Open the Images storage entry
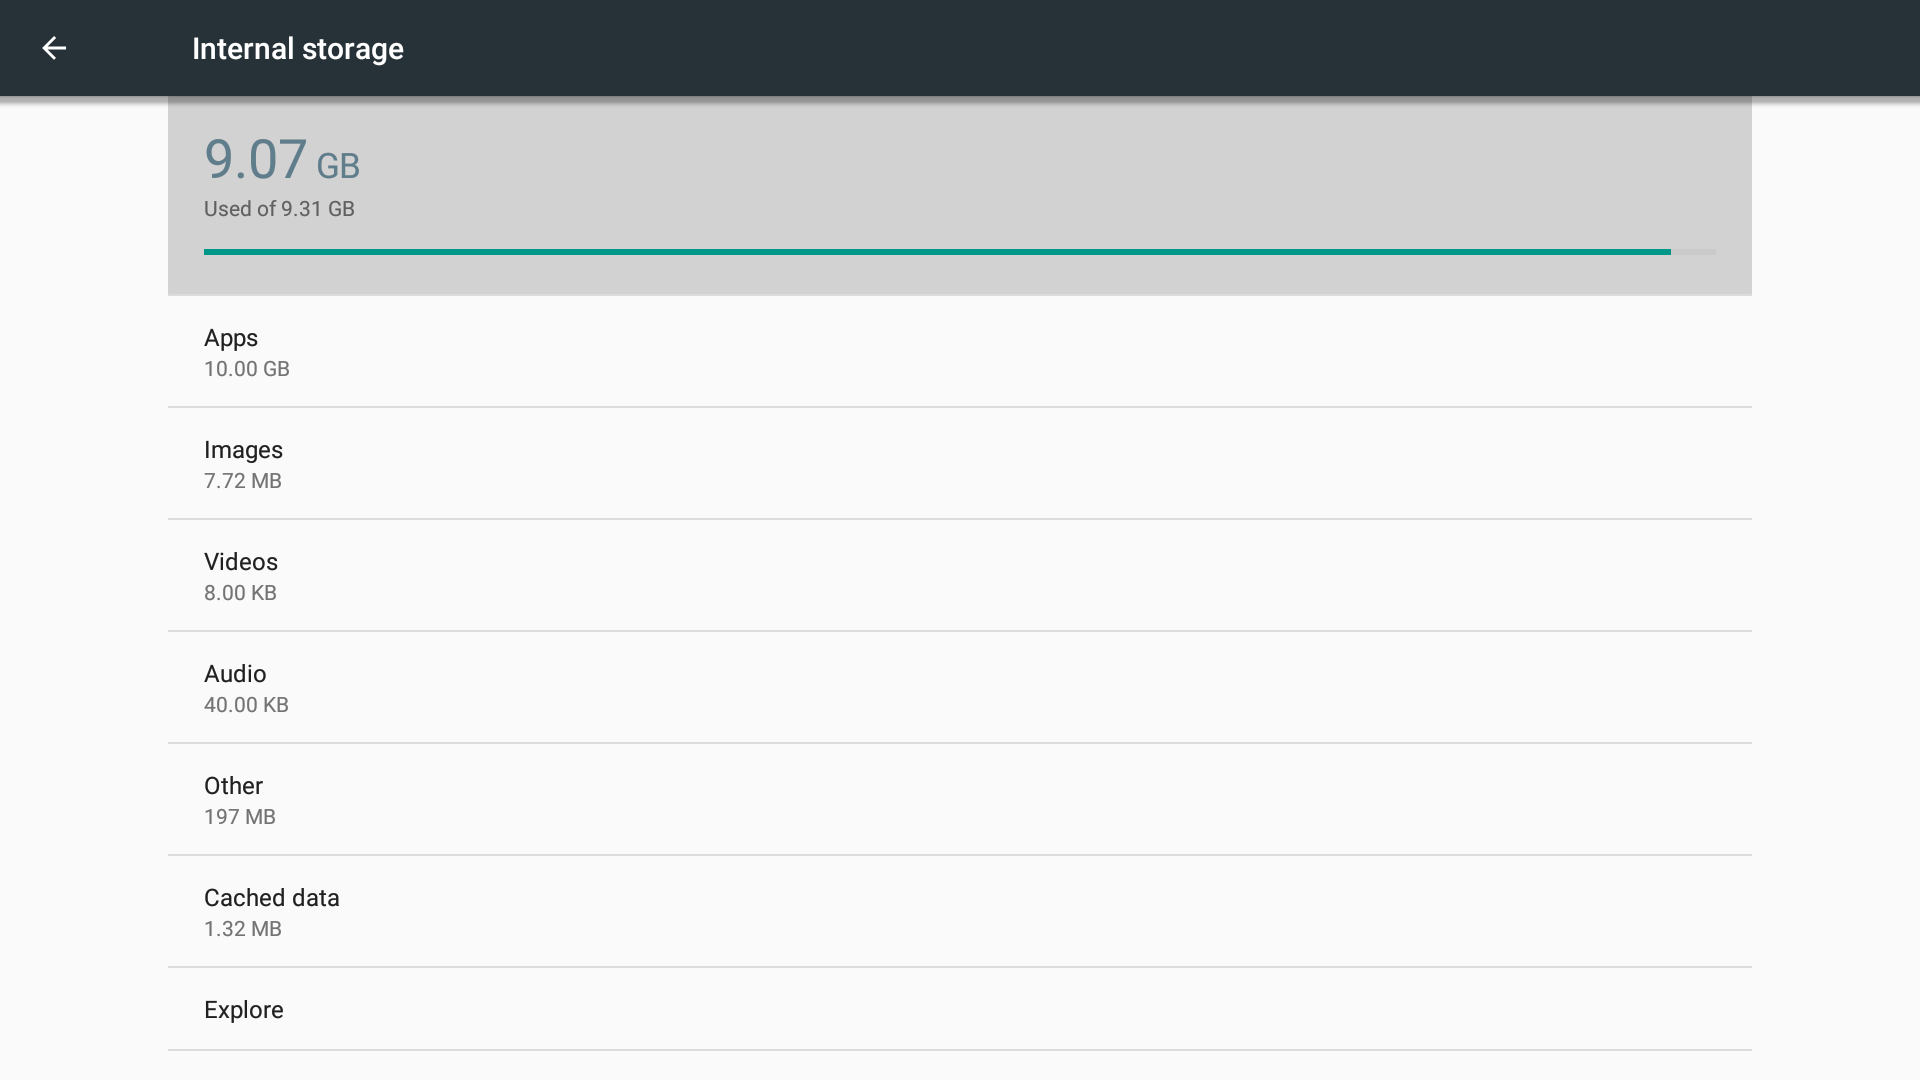Screen dimensions: 1920x1080 pyautogui.click(x=960, y=464)
